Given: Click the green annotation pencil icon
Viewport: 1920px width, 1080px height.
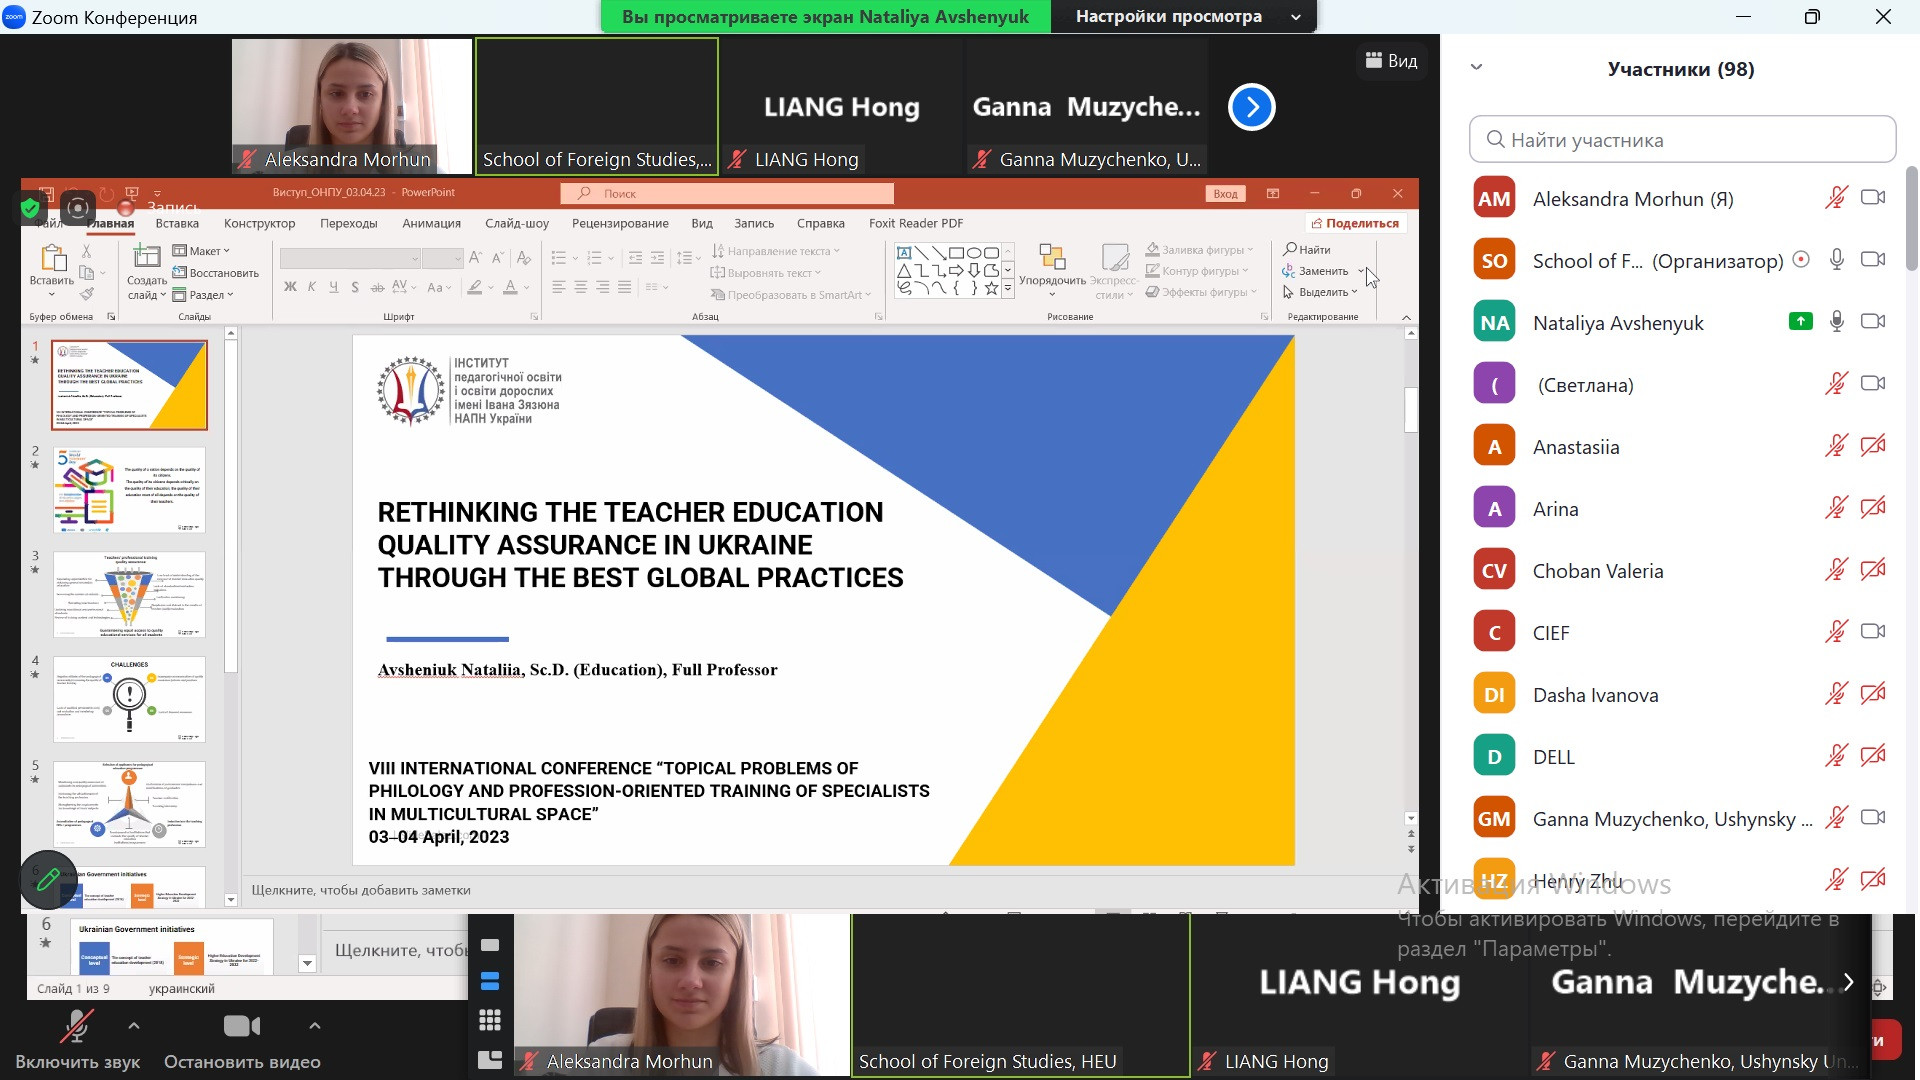Looking at the screenshot, I should point(48,880).
